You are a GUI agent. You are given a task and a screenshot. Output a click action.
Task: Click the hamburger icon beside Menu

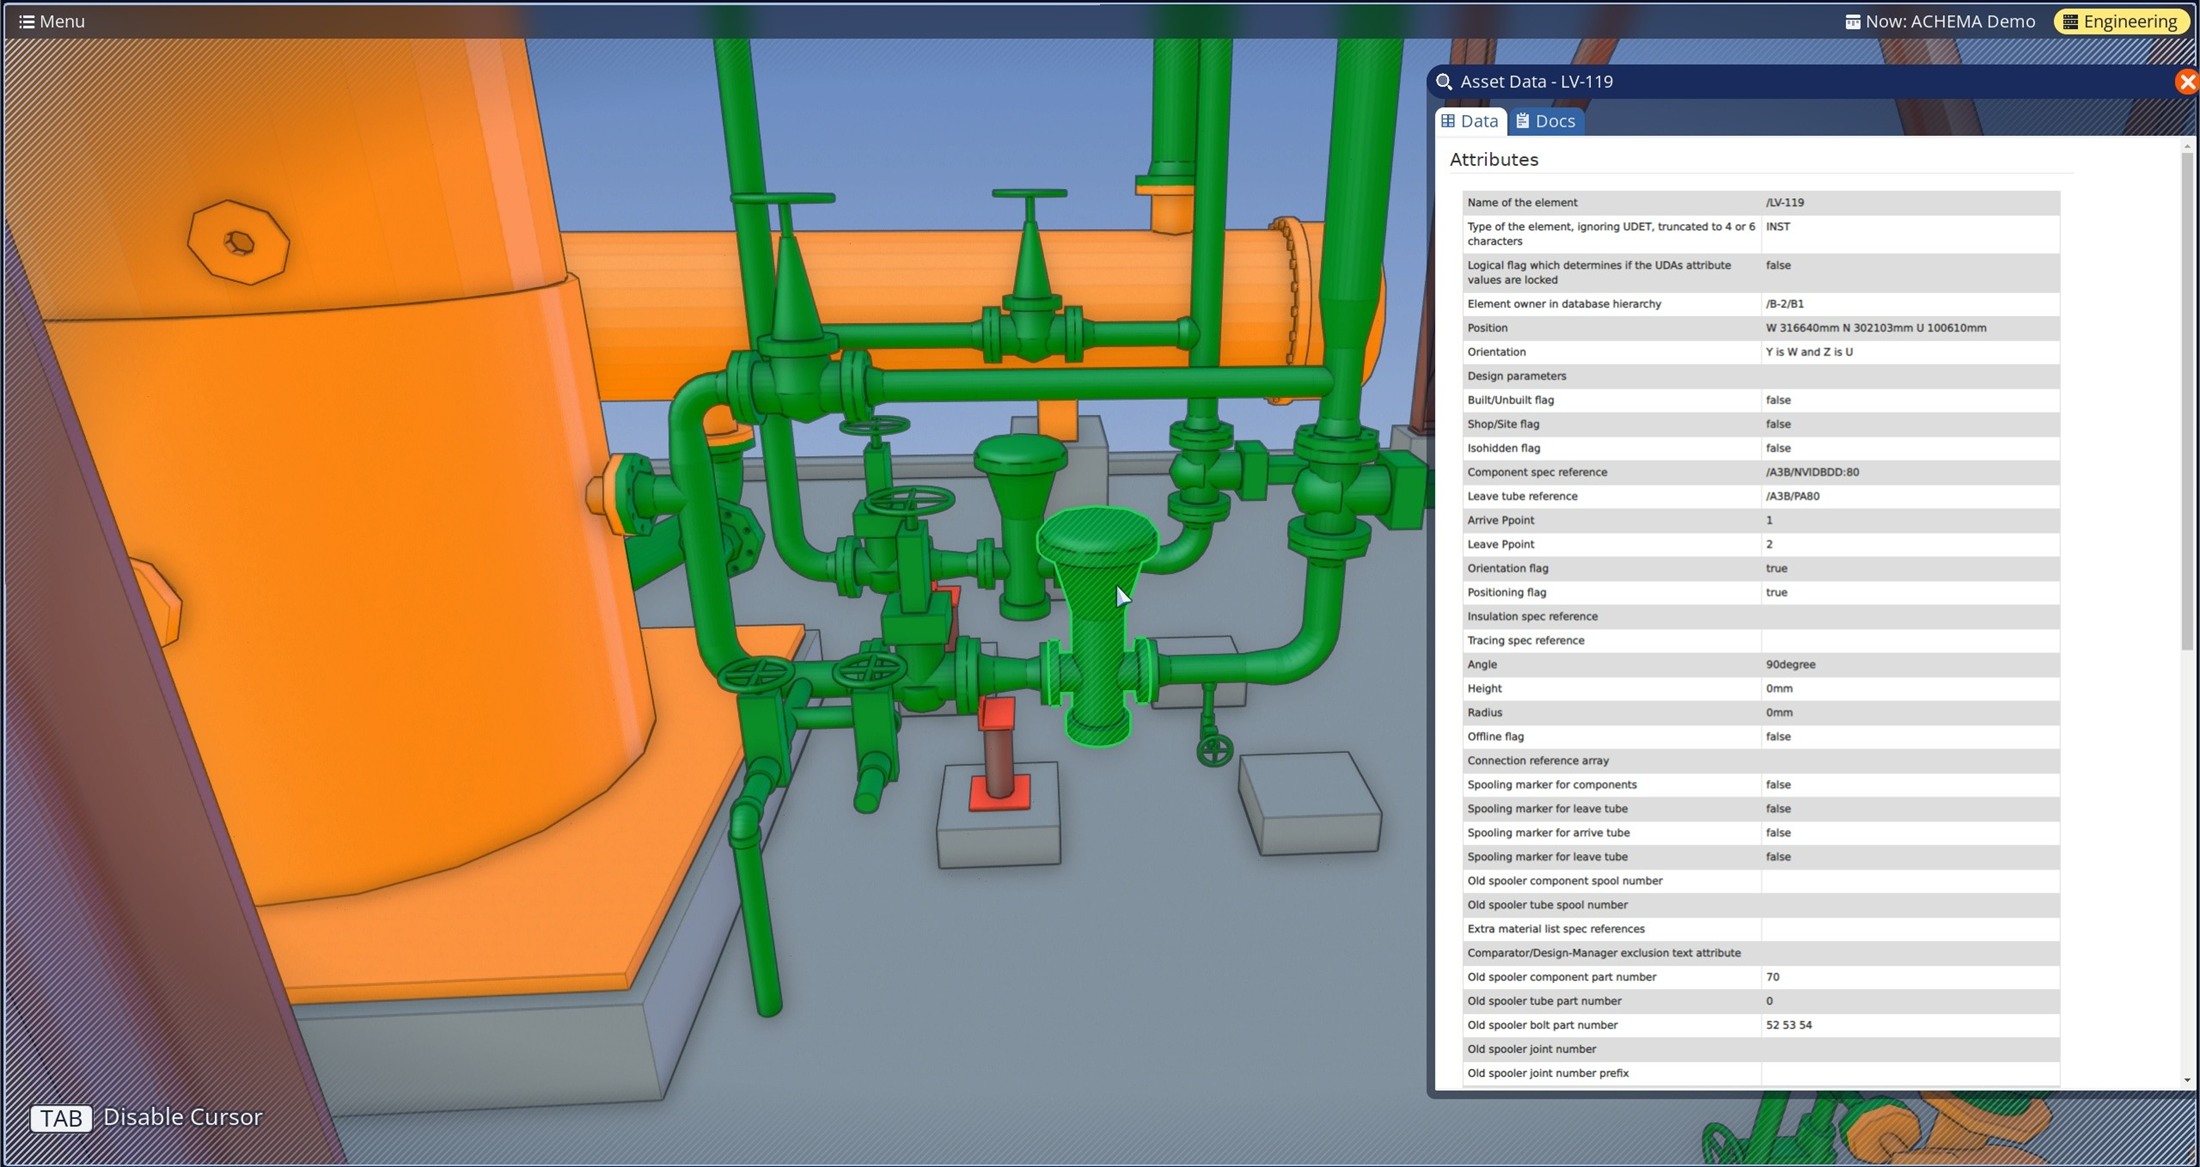click(26, 21)
